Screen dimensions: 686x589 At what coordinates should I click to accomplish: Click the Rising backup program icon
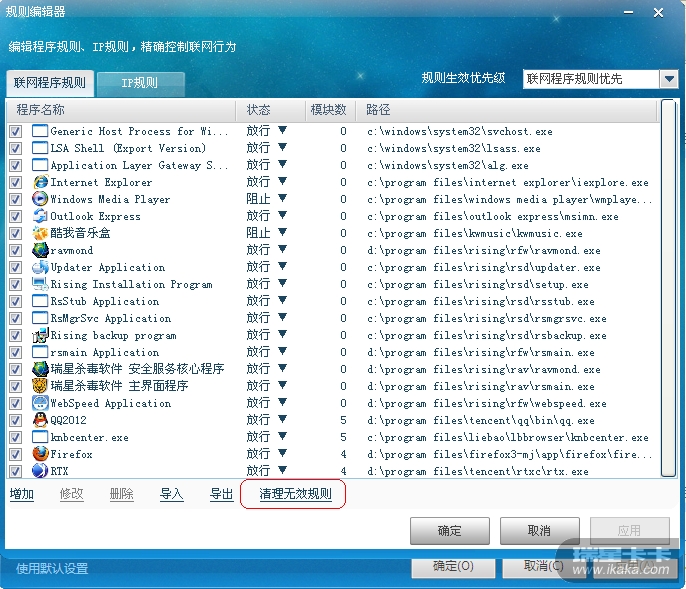click(x=40, y=335)
